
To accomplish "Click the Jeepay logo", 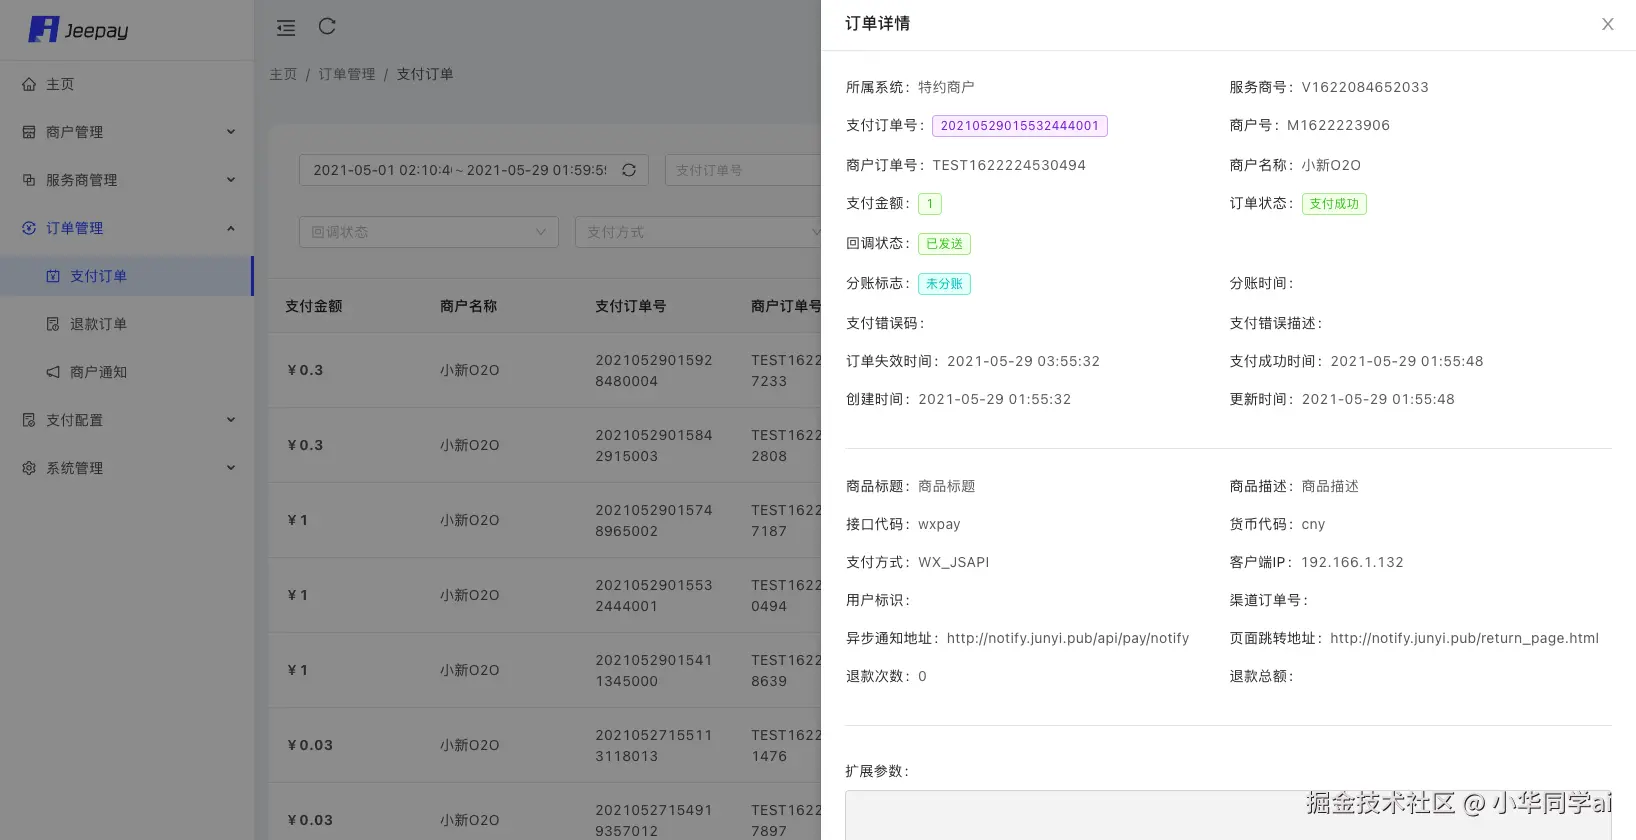I will click(x=79, y=30).
